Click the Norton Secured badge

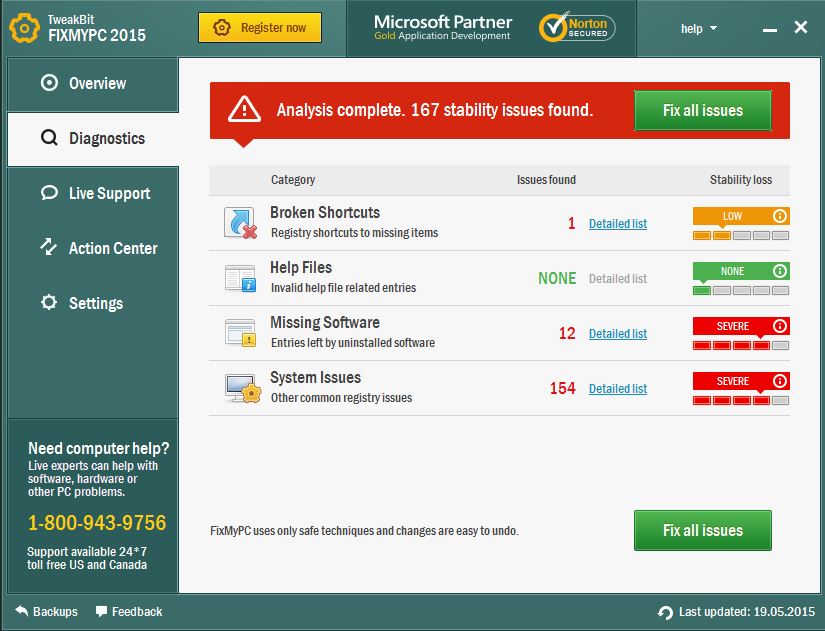point(577,28)
